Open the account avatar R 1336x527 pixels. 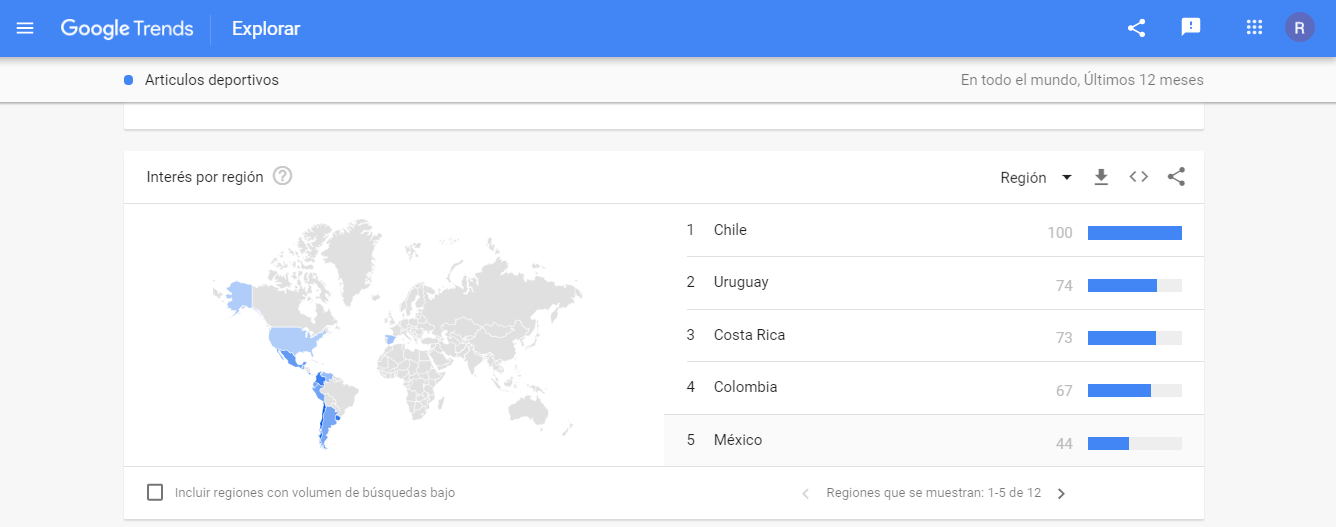coord(1299,28)
